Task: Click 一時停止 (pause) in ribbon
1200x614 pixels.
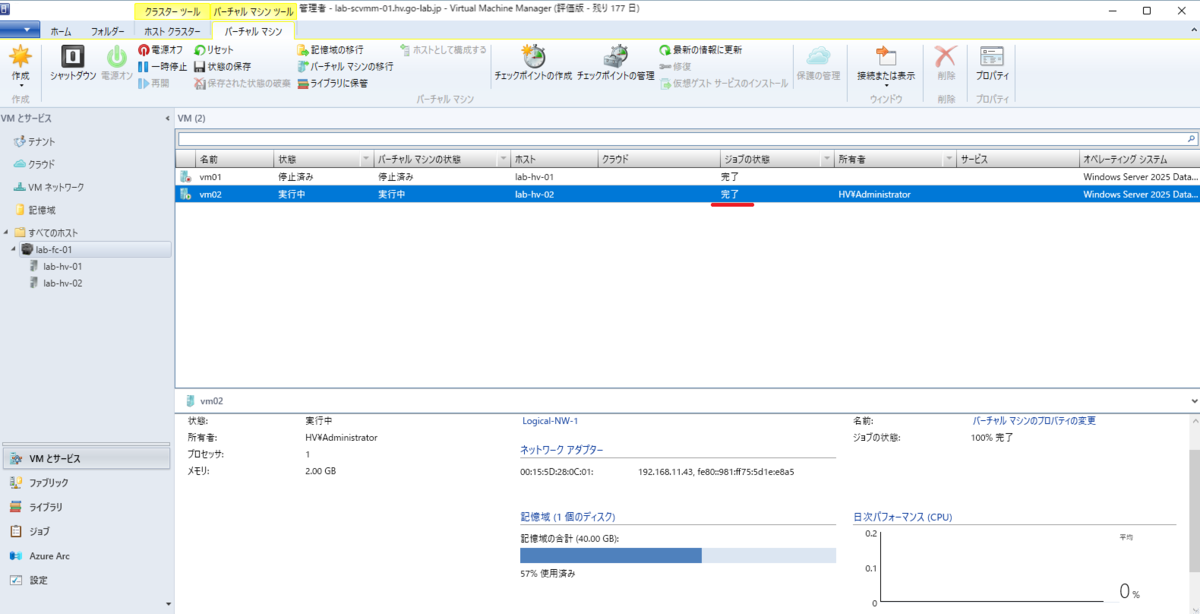Action: [x=162, y=66]
